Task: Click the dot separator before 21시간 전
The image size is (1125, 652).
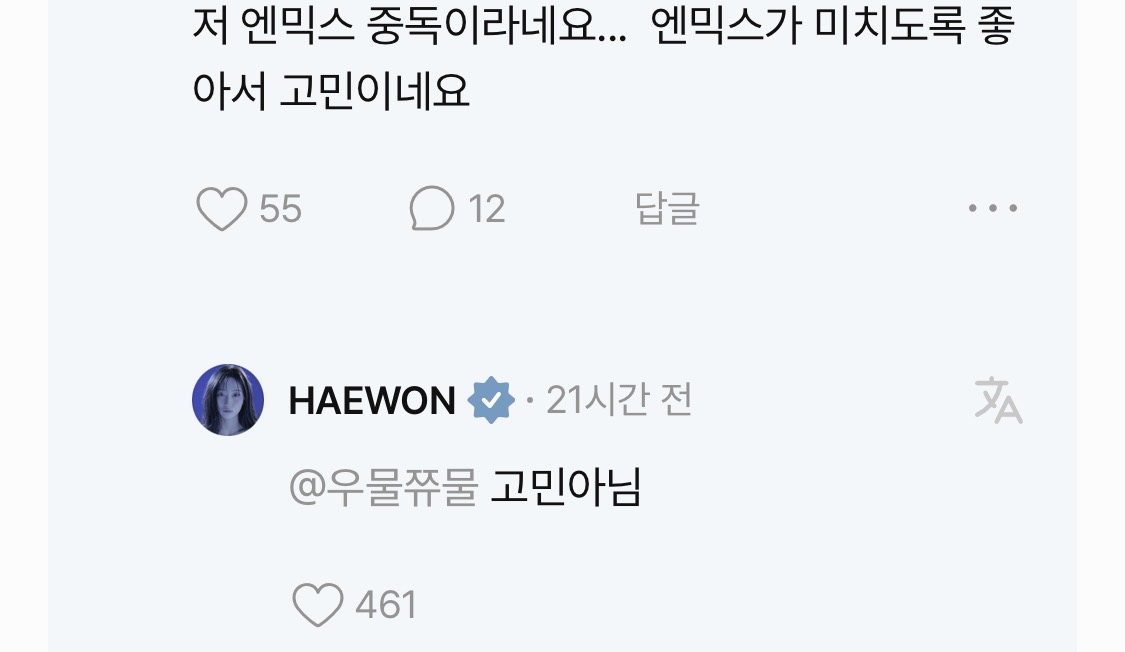Action: tap(529, 400)
